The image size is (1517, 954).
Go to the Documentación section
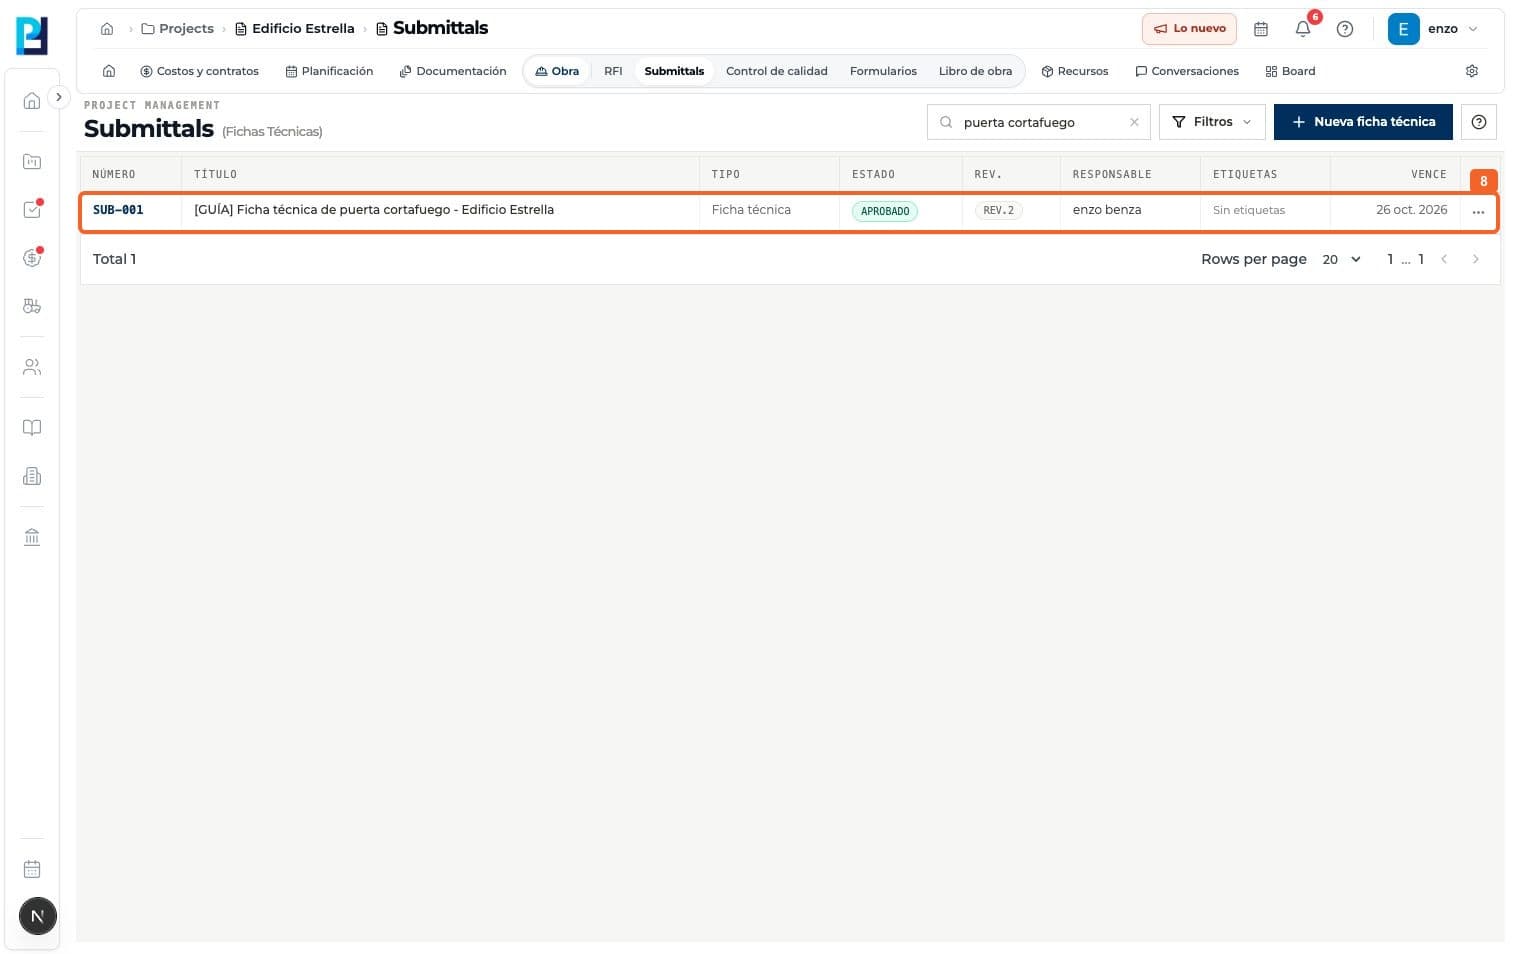pyautogui.click(x=453, y=71)
